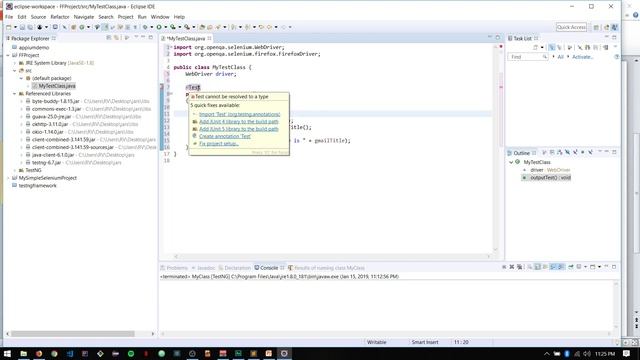The height and width of the screenshot is (360, 640).
Task: Open the New wizard dropdown arrow
Action: pos(15,27)
